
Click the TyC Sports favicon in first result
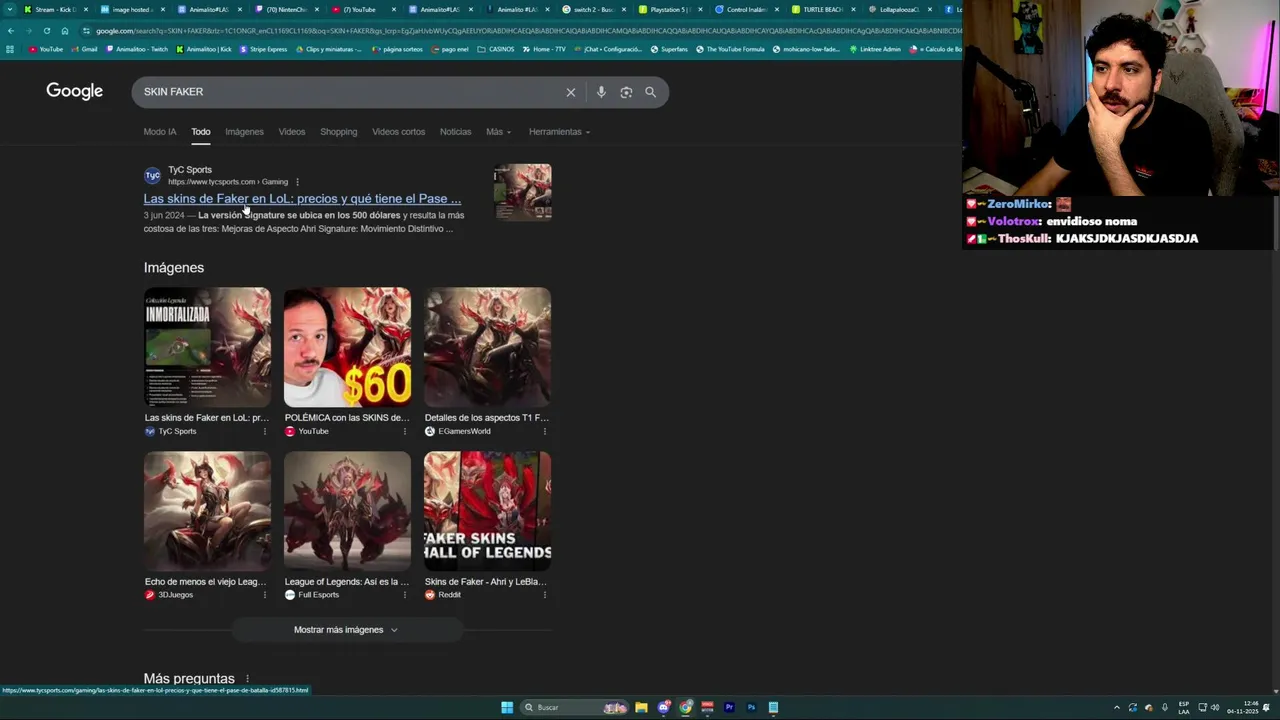point(152,176)
